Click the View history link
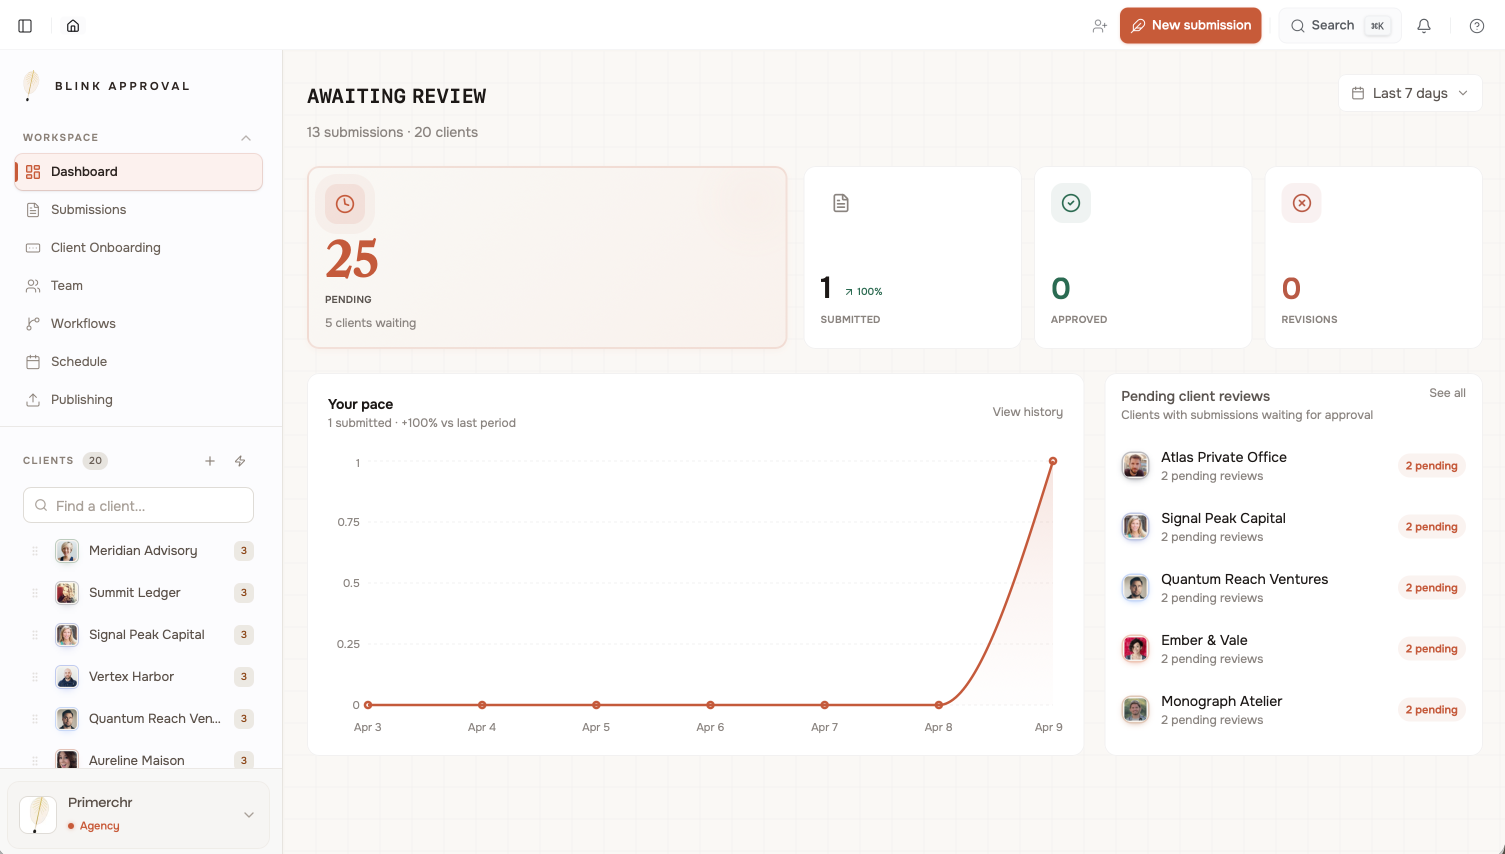Viewport: 1505px width, 854px height. pos(1027,412)
